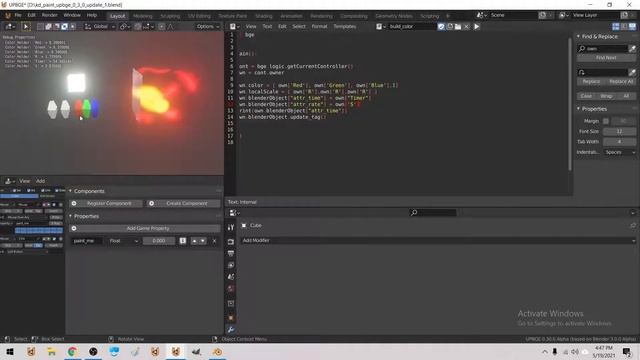
Task: Open the Modifier properties wrench tab
Action: (x=231, y=330)
